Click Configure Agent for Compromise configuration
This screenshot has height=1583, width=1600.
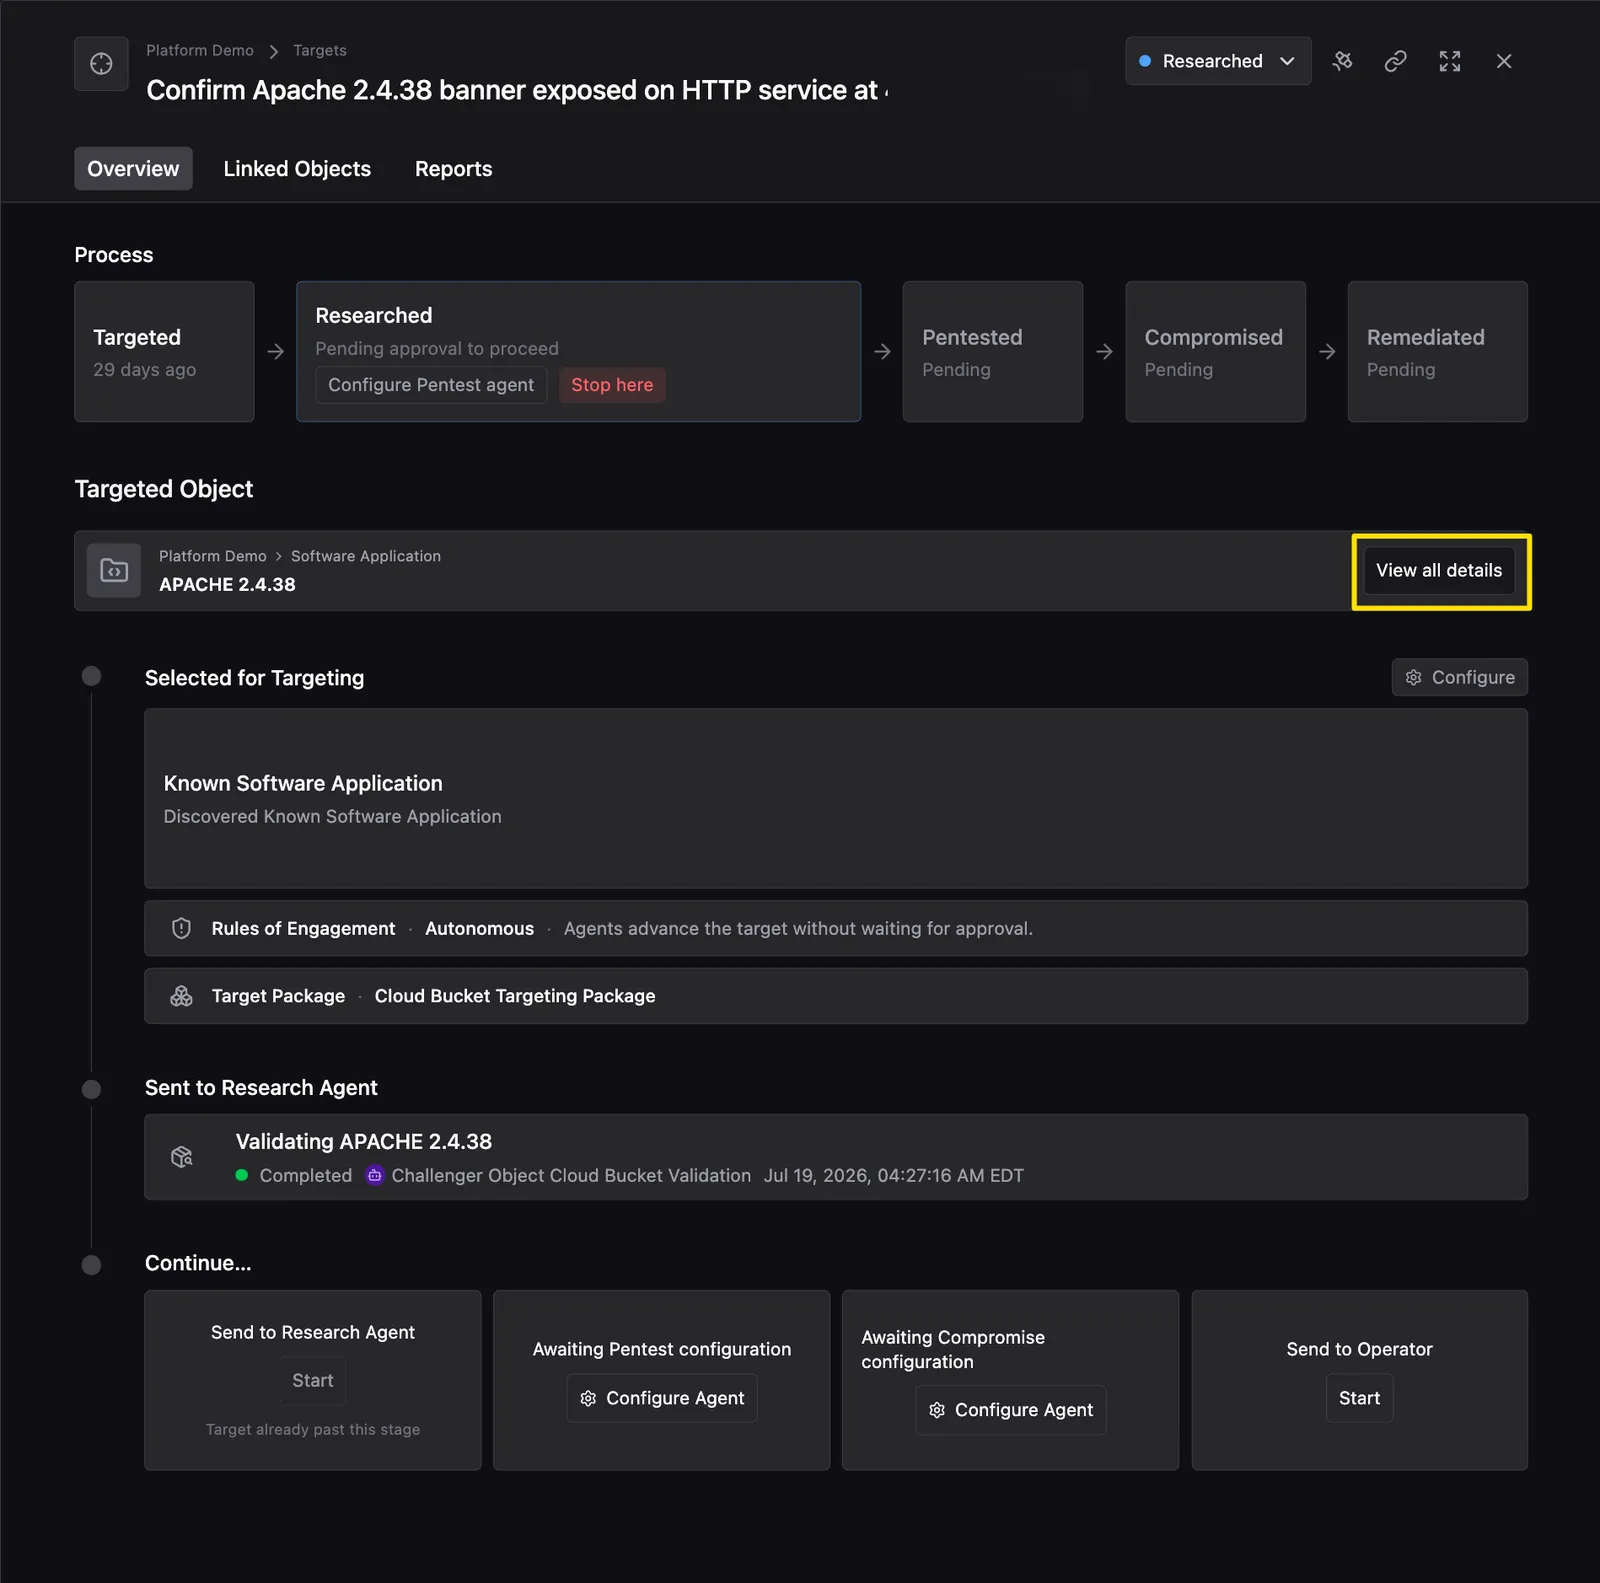click(x=1011, y=1410)
